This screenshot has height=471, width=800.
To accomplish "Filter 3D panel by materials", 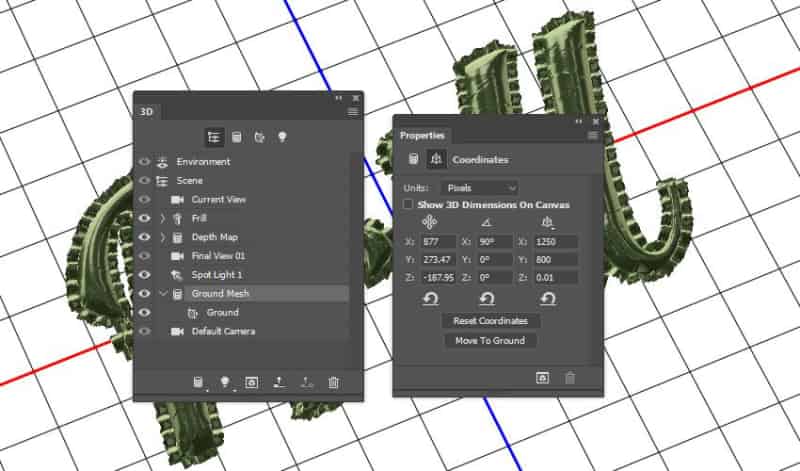I will tap(259, 137).
